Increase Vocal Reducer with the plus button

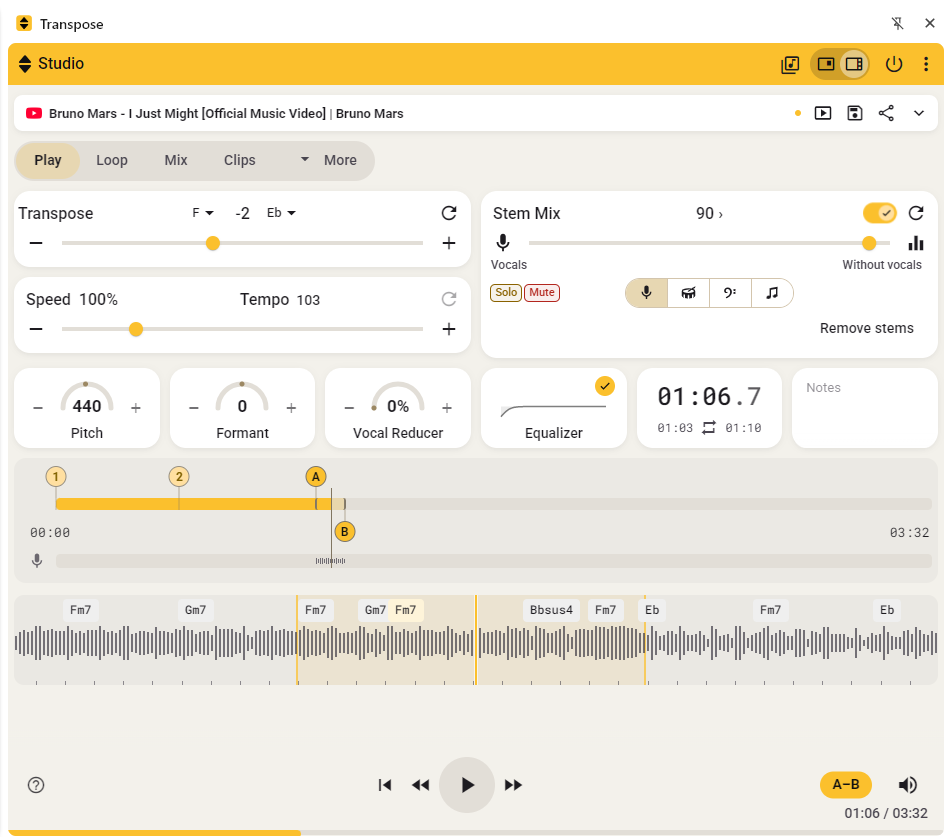(x=447, y=408)
